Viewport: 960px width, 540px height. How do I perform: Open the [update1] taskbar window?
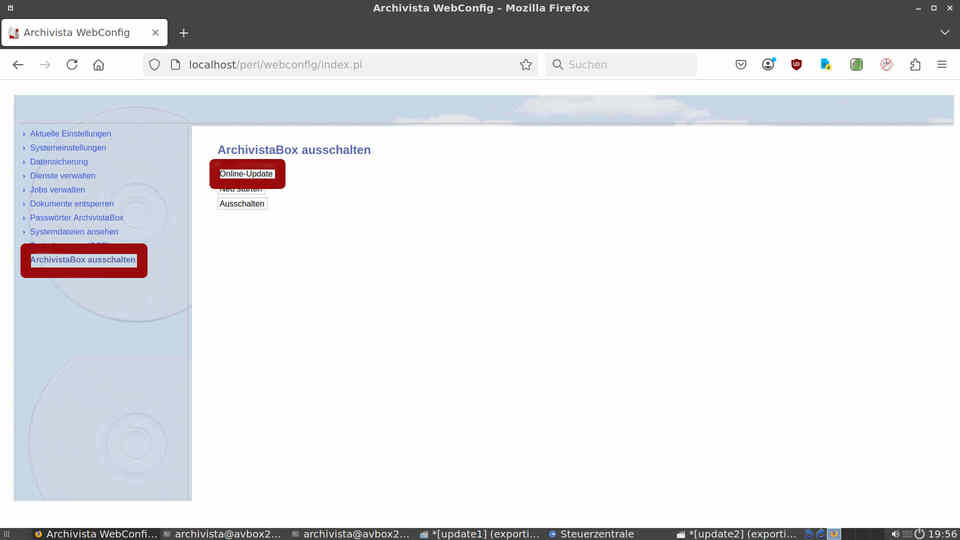[x=479, y=534]
